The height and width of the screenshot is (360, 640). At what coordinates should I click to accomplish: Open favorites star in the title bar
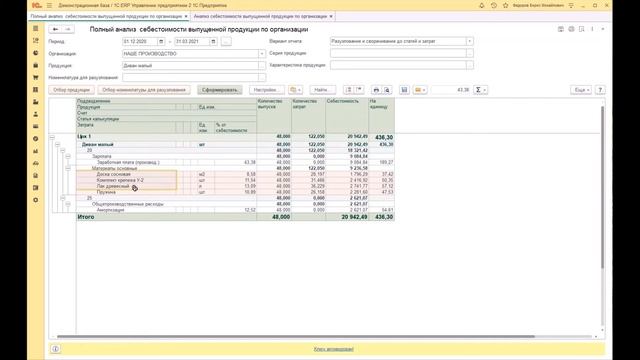(506, 5)
